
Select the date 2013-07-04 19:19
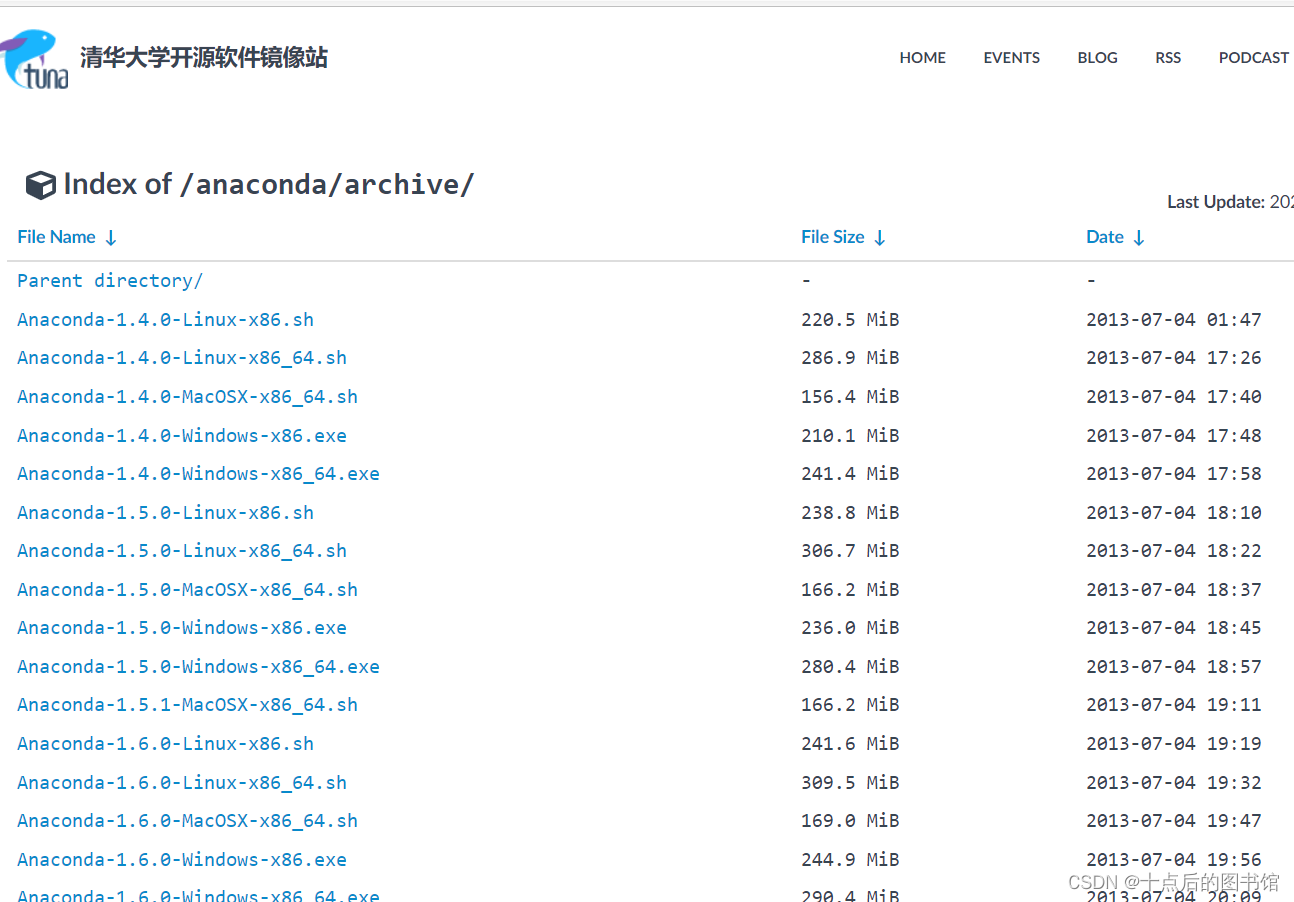pyautogui.click(x=1174, y=744)
